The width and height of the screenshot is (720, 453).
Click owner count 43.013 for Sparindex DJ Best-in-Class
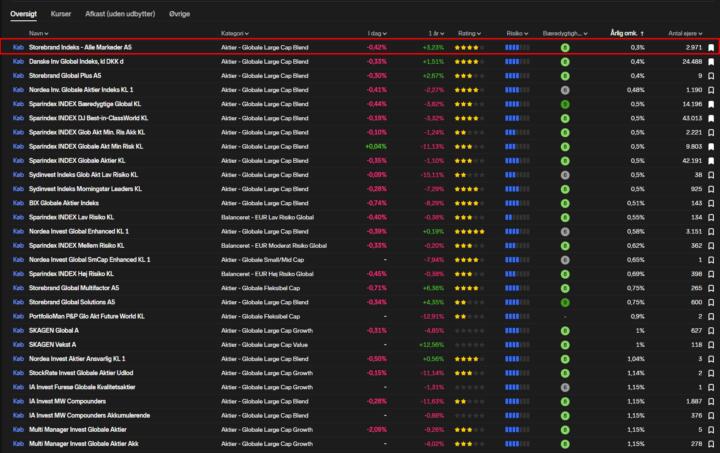pos(692,118)
